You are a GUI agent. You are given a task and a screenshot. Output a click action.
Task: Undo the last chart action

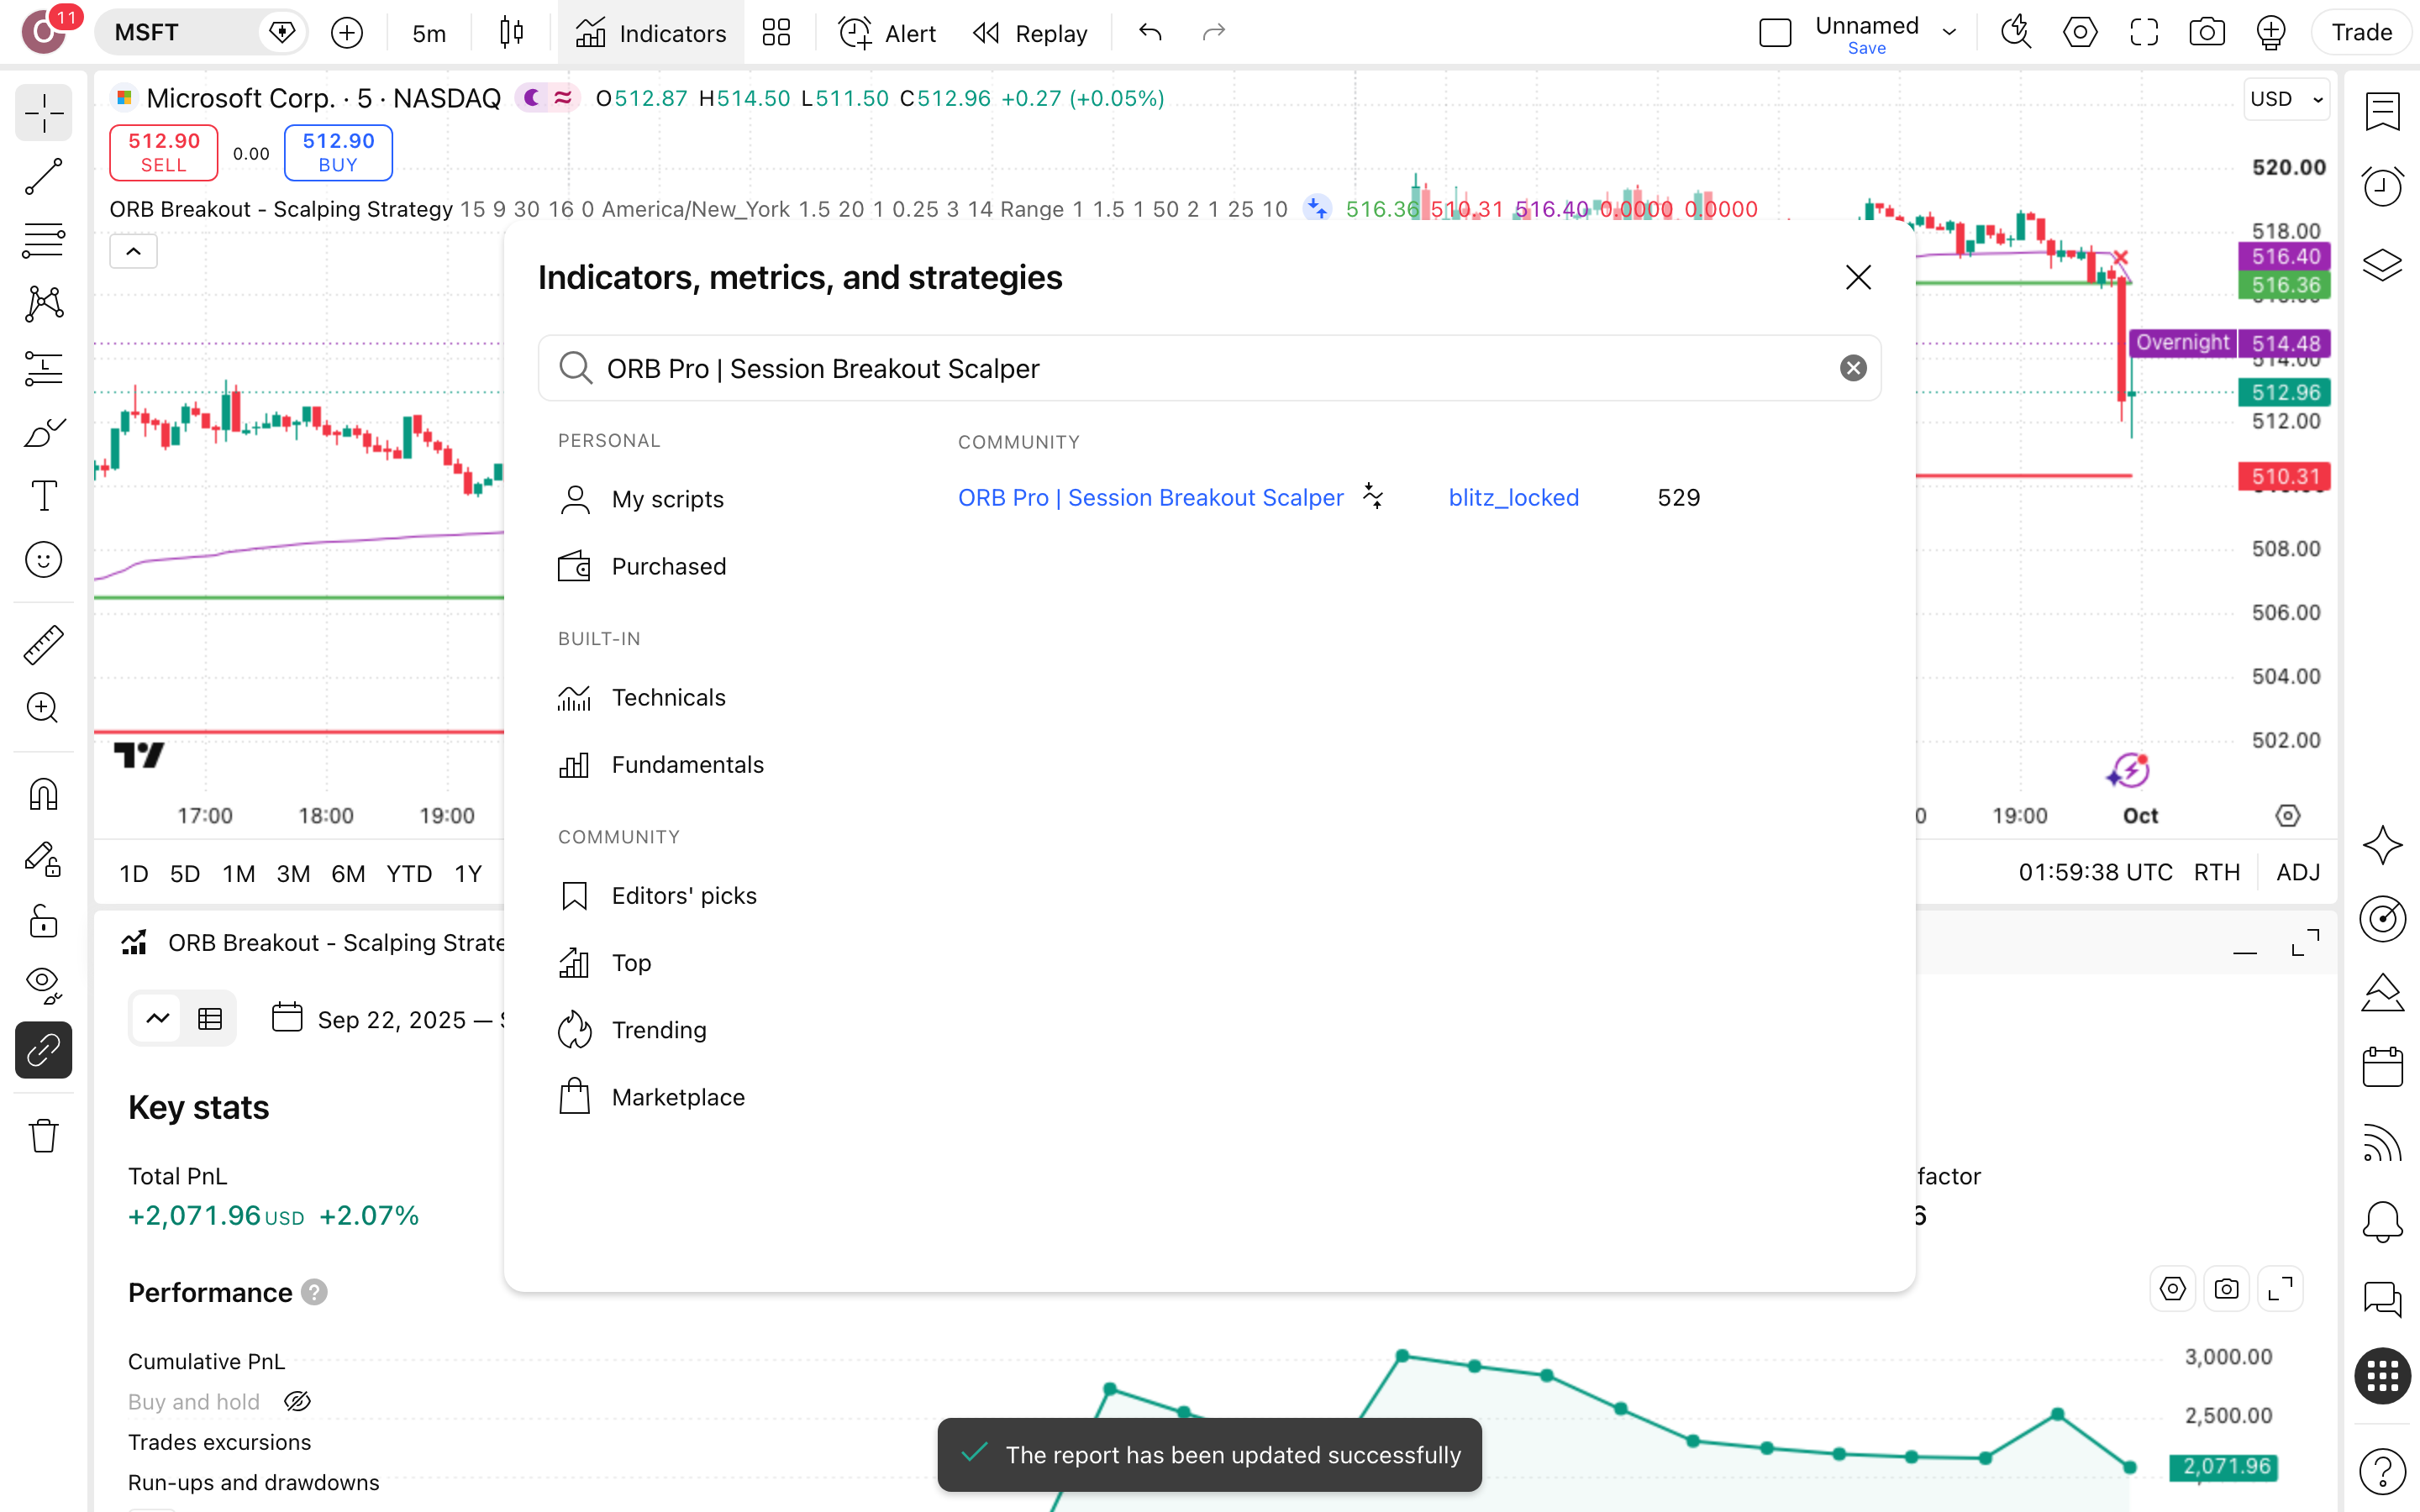[1150, 33]
